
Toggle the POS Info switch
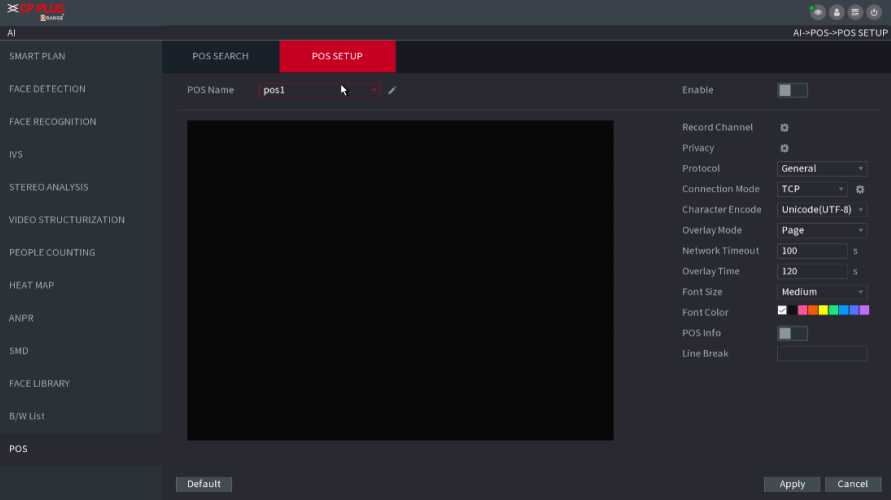point(791,333)
